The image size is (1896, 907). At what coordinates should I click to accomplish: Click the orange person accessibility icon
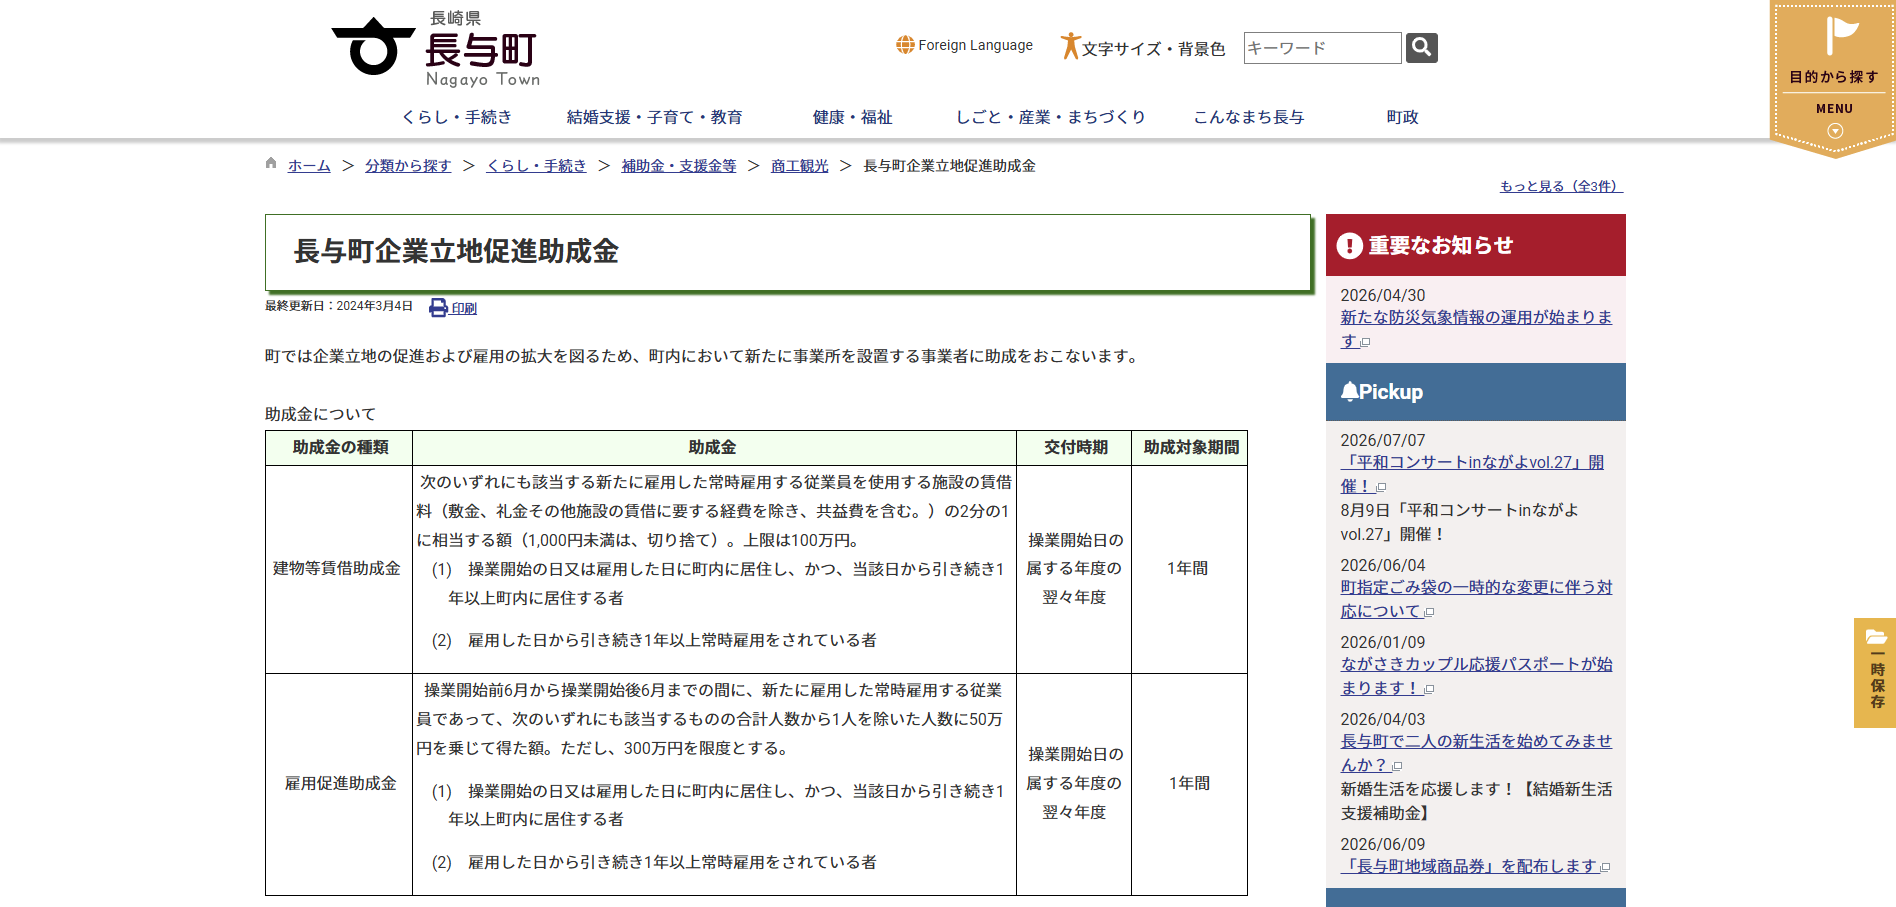1070,46
